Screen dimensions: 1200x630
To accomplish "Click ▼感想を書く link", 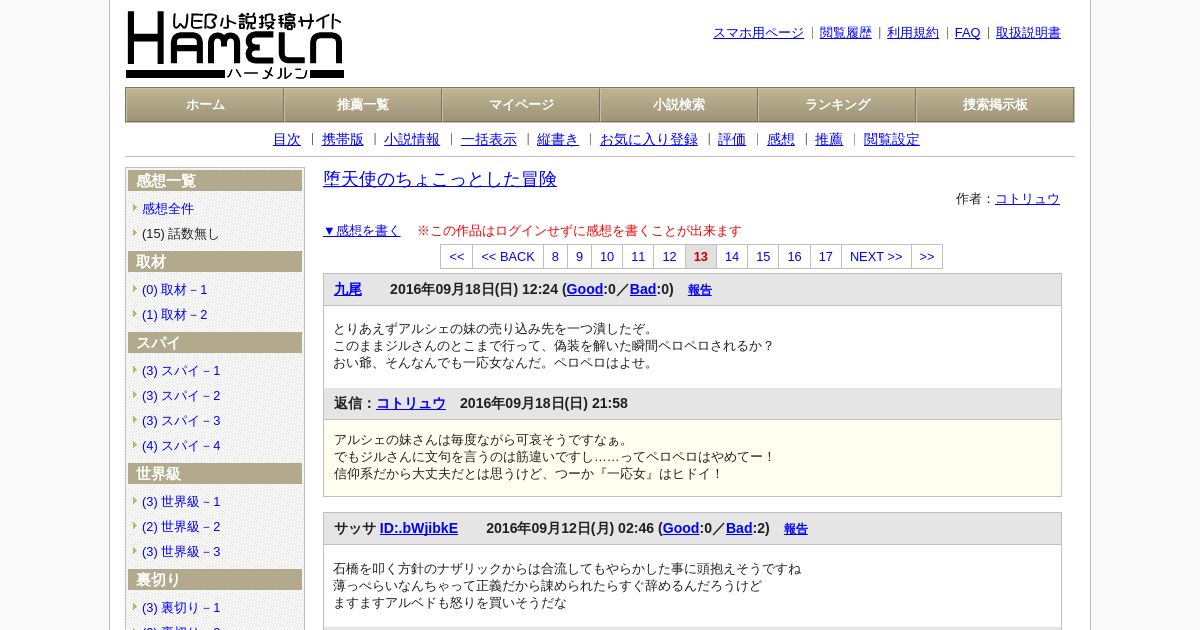I will [x=362, y=231].
